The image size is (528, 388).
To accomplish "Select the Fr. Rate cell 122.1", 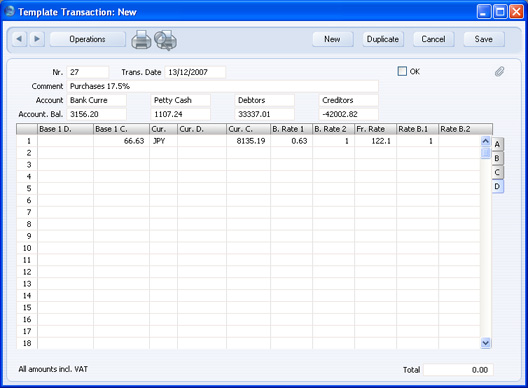I will [375, 141].
